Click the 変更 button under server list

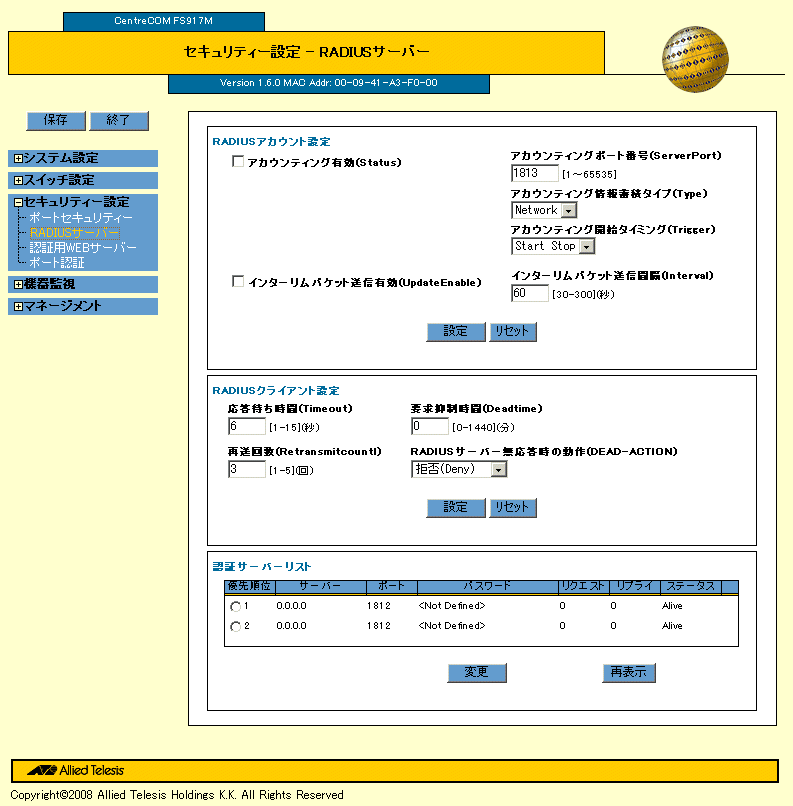[476, 673]
